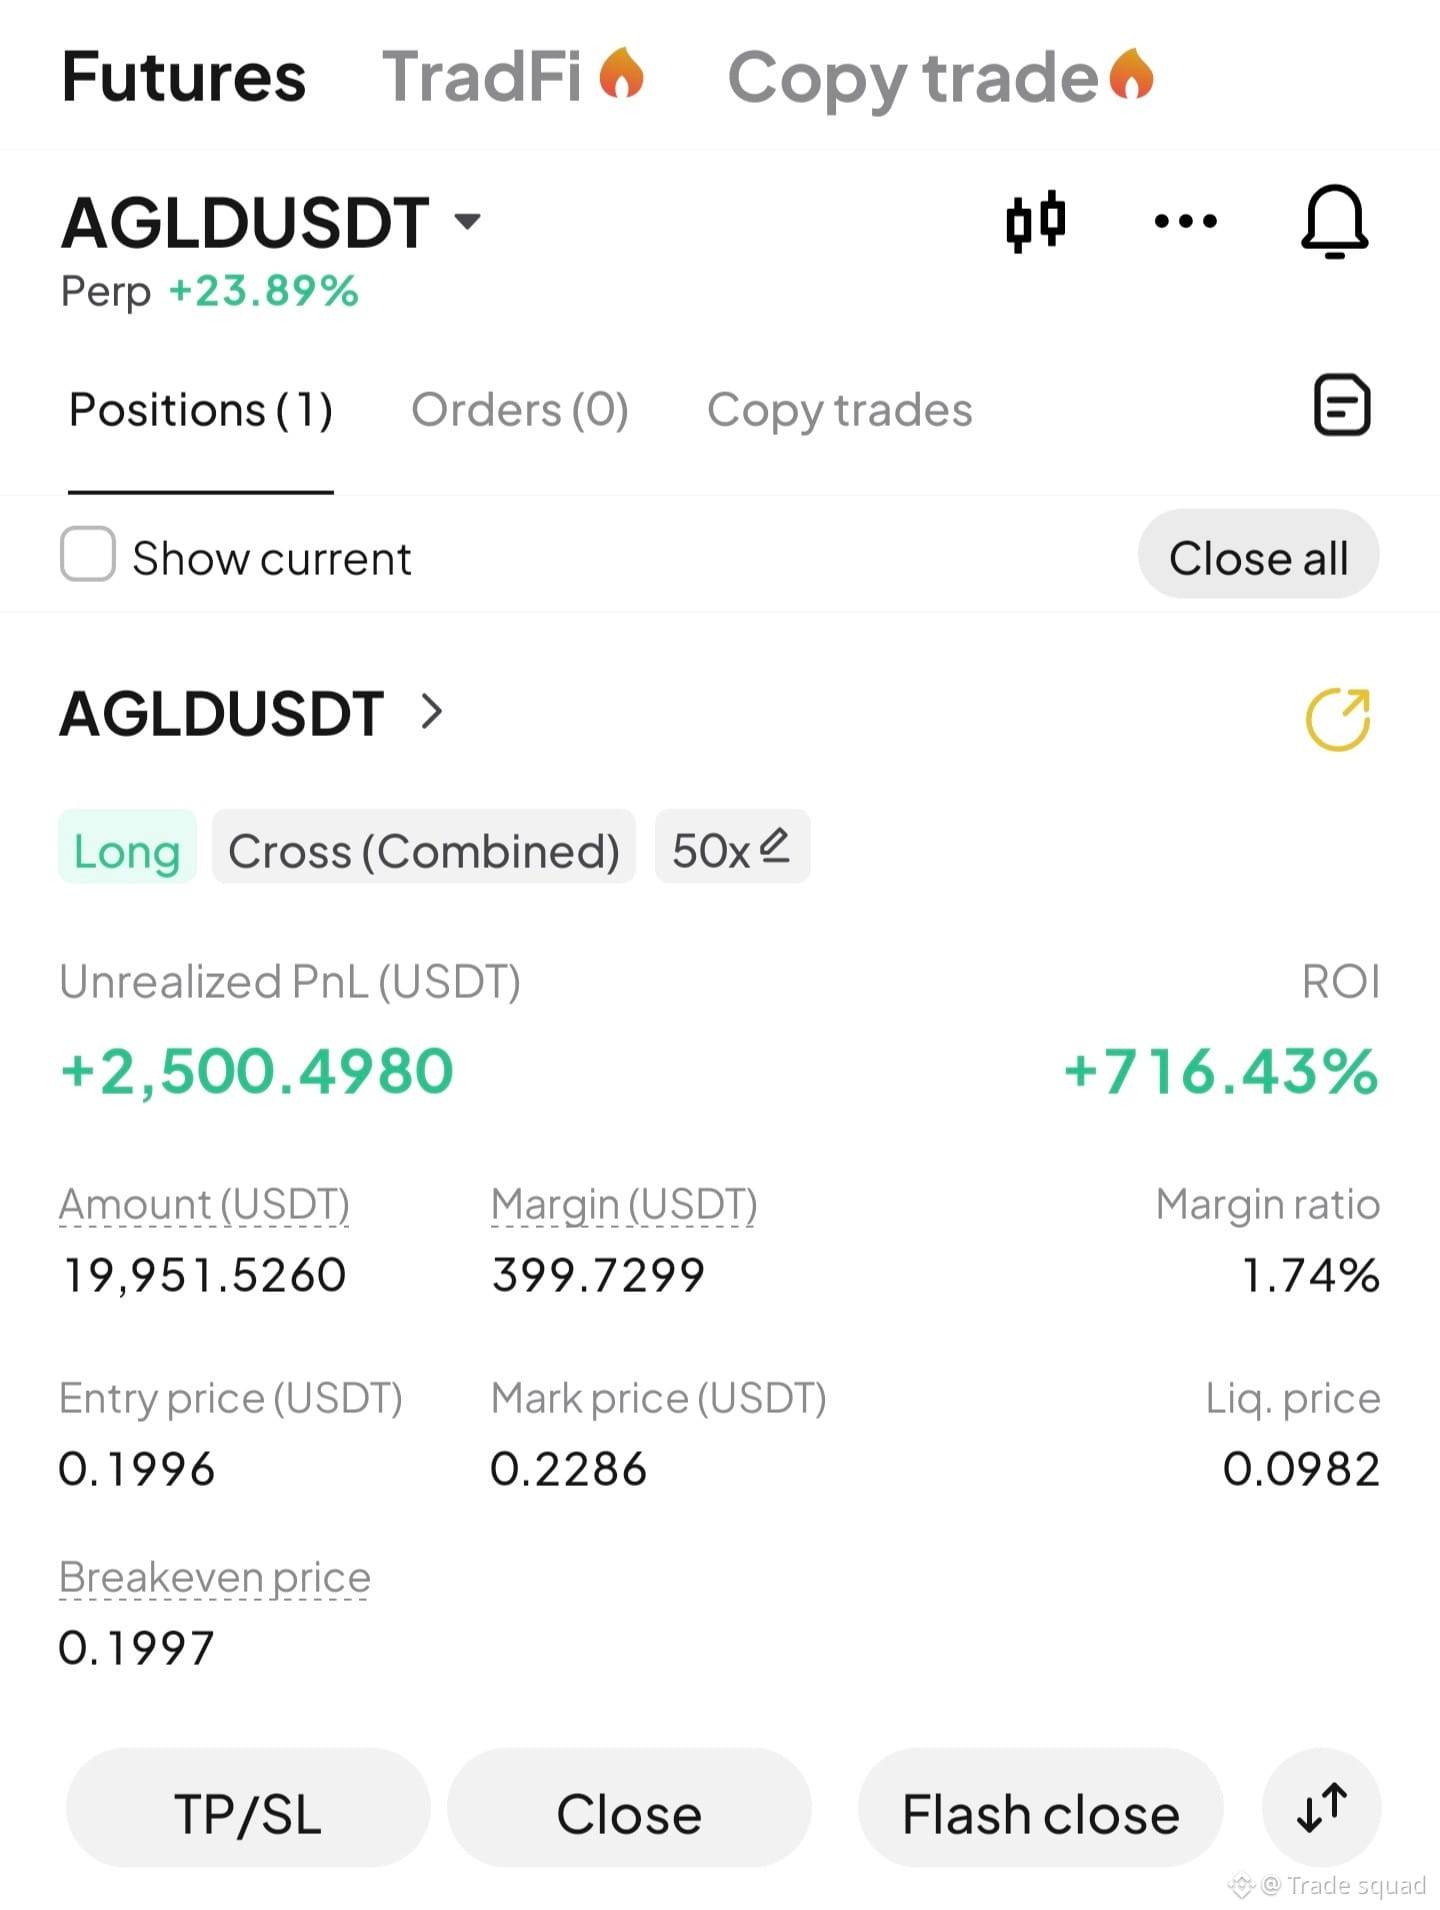The height and width of the screenshot is (1910, 1440).
Task: Open AGLDUSDT position details chevron
Action: click(431, 712)
